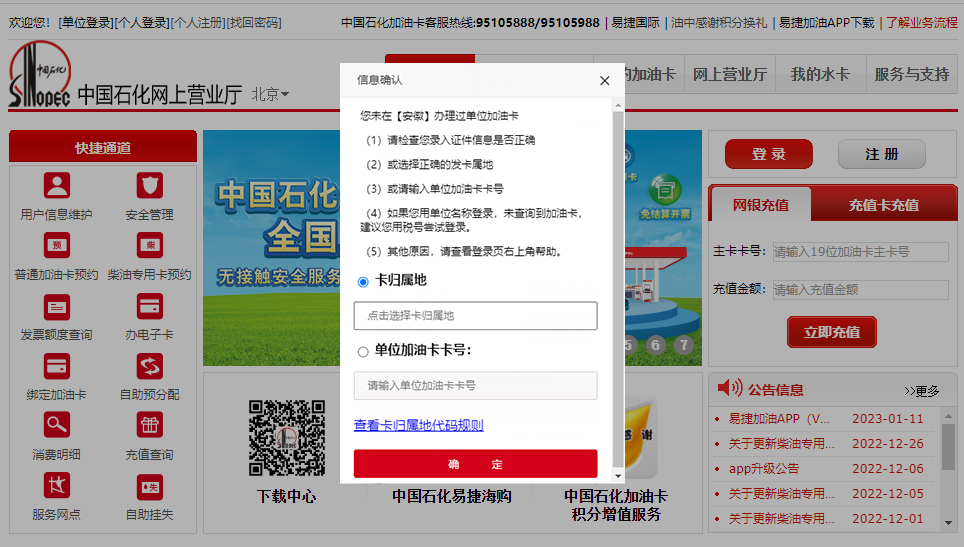Open 下载中心 label
The image size is (964, 547).
(x=286, y=496)
